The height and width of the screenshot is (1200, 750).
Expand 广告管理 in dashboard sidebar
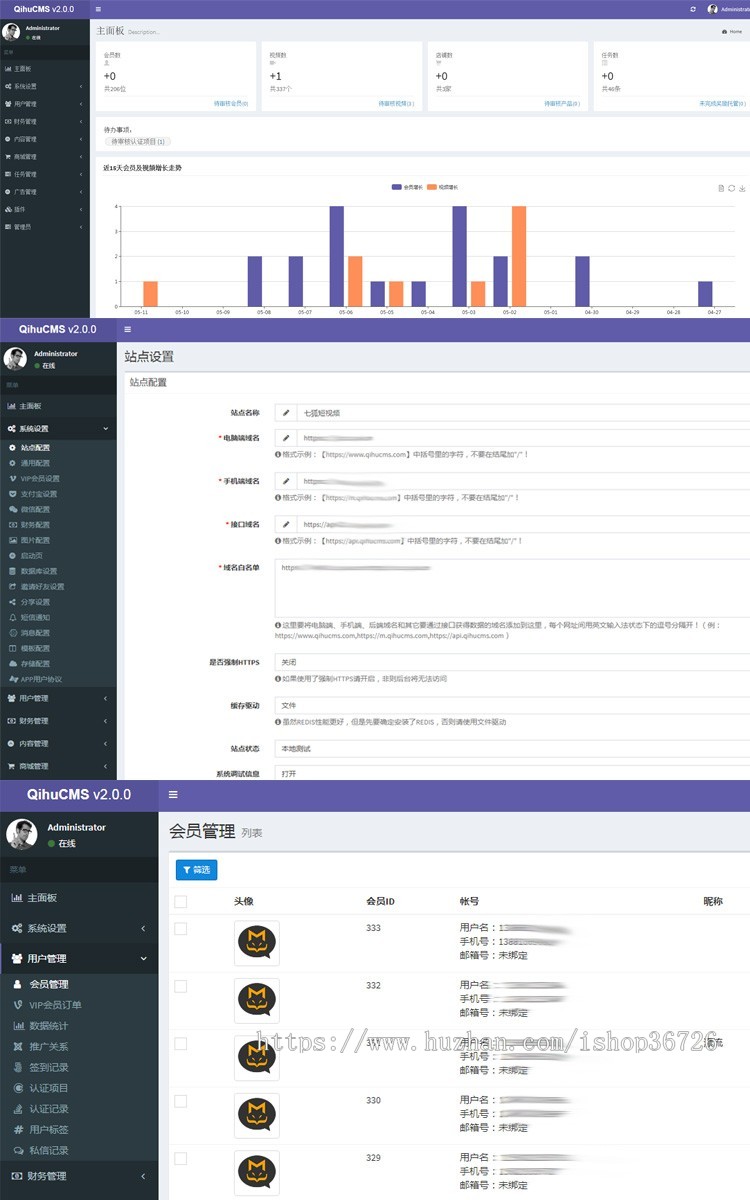[45, 191]
